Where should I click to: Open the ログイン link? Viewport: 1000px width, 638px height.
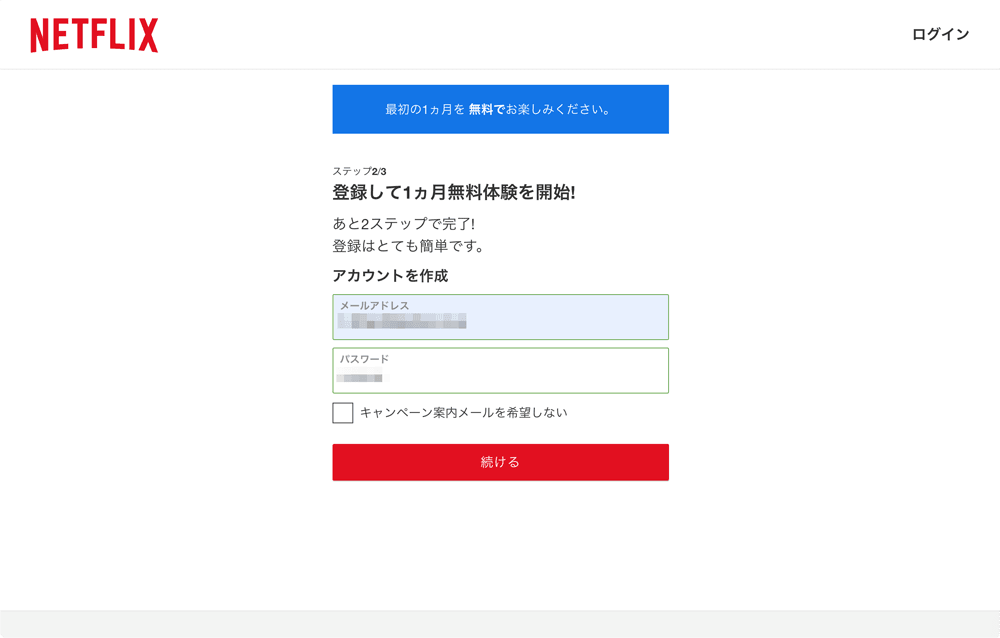click(940, 34)
